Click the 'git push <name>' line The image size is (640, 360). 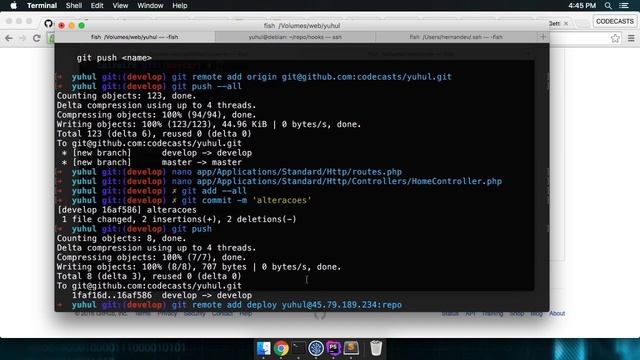(114, 58)
